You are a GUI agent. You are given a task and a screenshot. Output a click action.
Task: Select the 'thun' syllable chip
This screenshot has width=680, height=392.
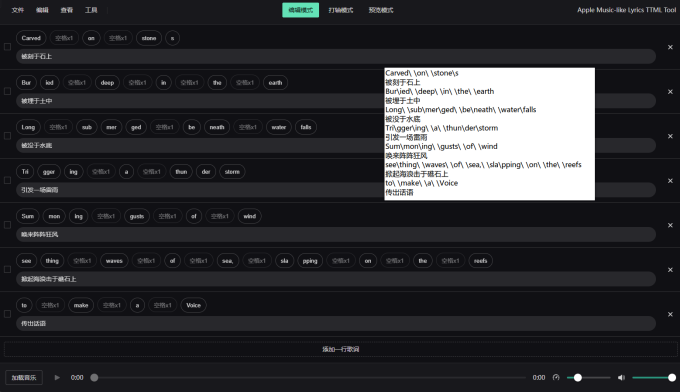(181, 172)
